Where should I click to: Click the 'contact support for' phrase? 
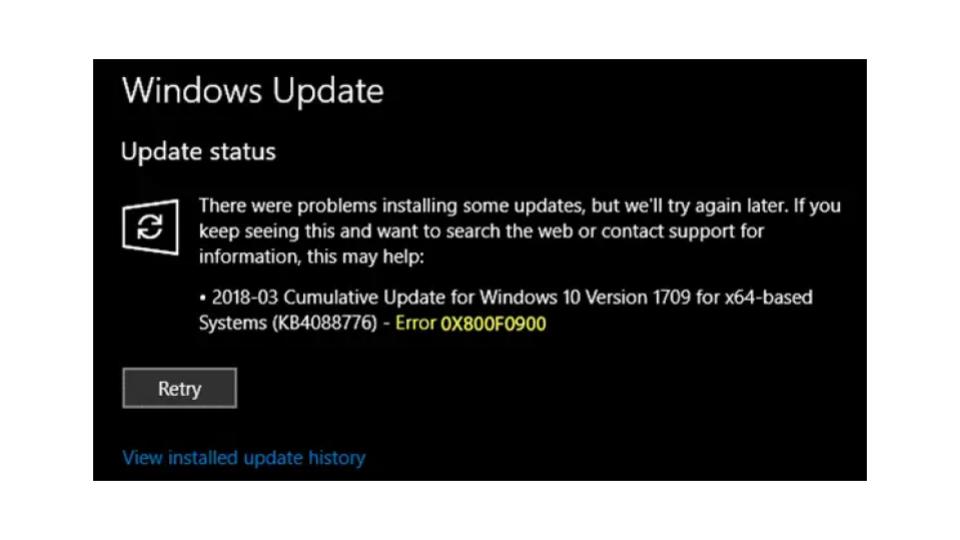(683, 231)
